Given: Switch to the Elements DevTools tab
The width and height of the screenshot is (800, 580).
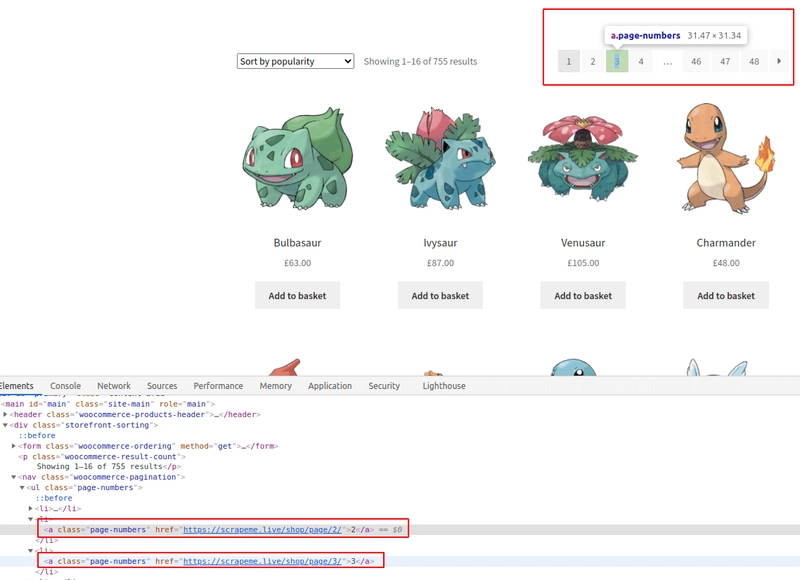Looking at the screenshot, I should coord(16,386).
